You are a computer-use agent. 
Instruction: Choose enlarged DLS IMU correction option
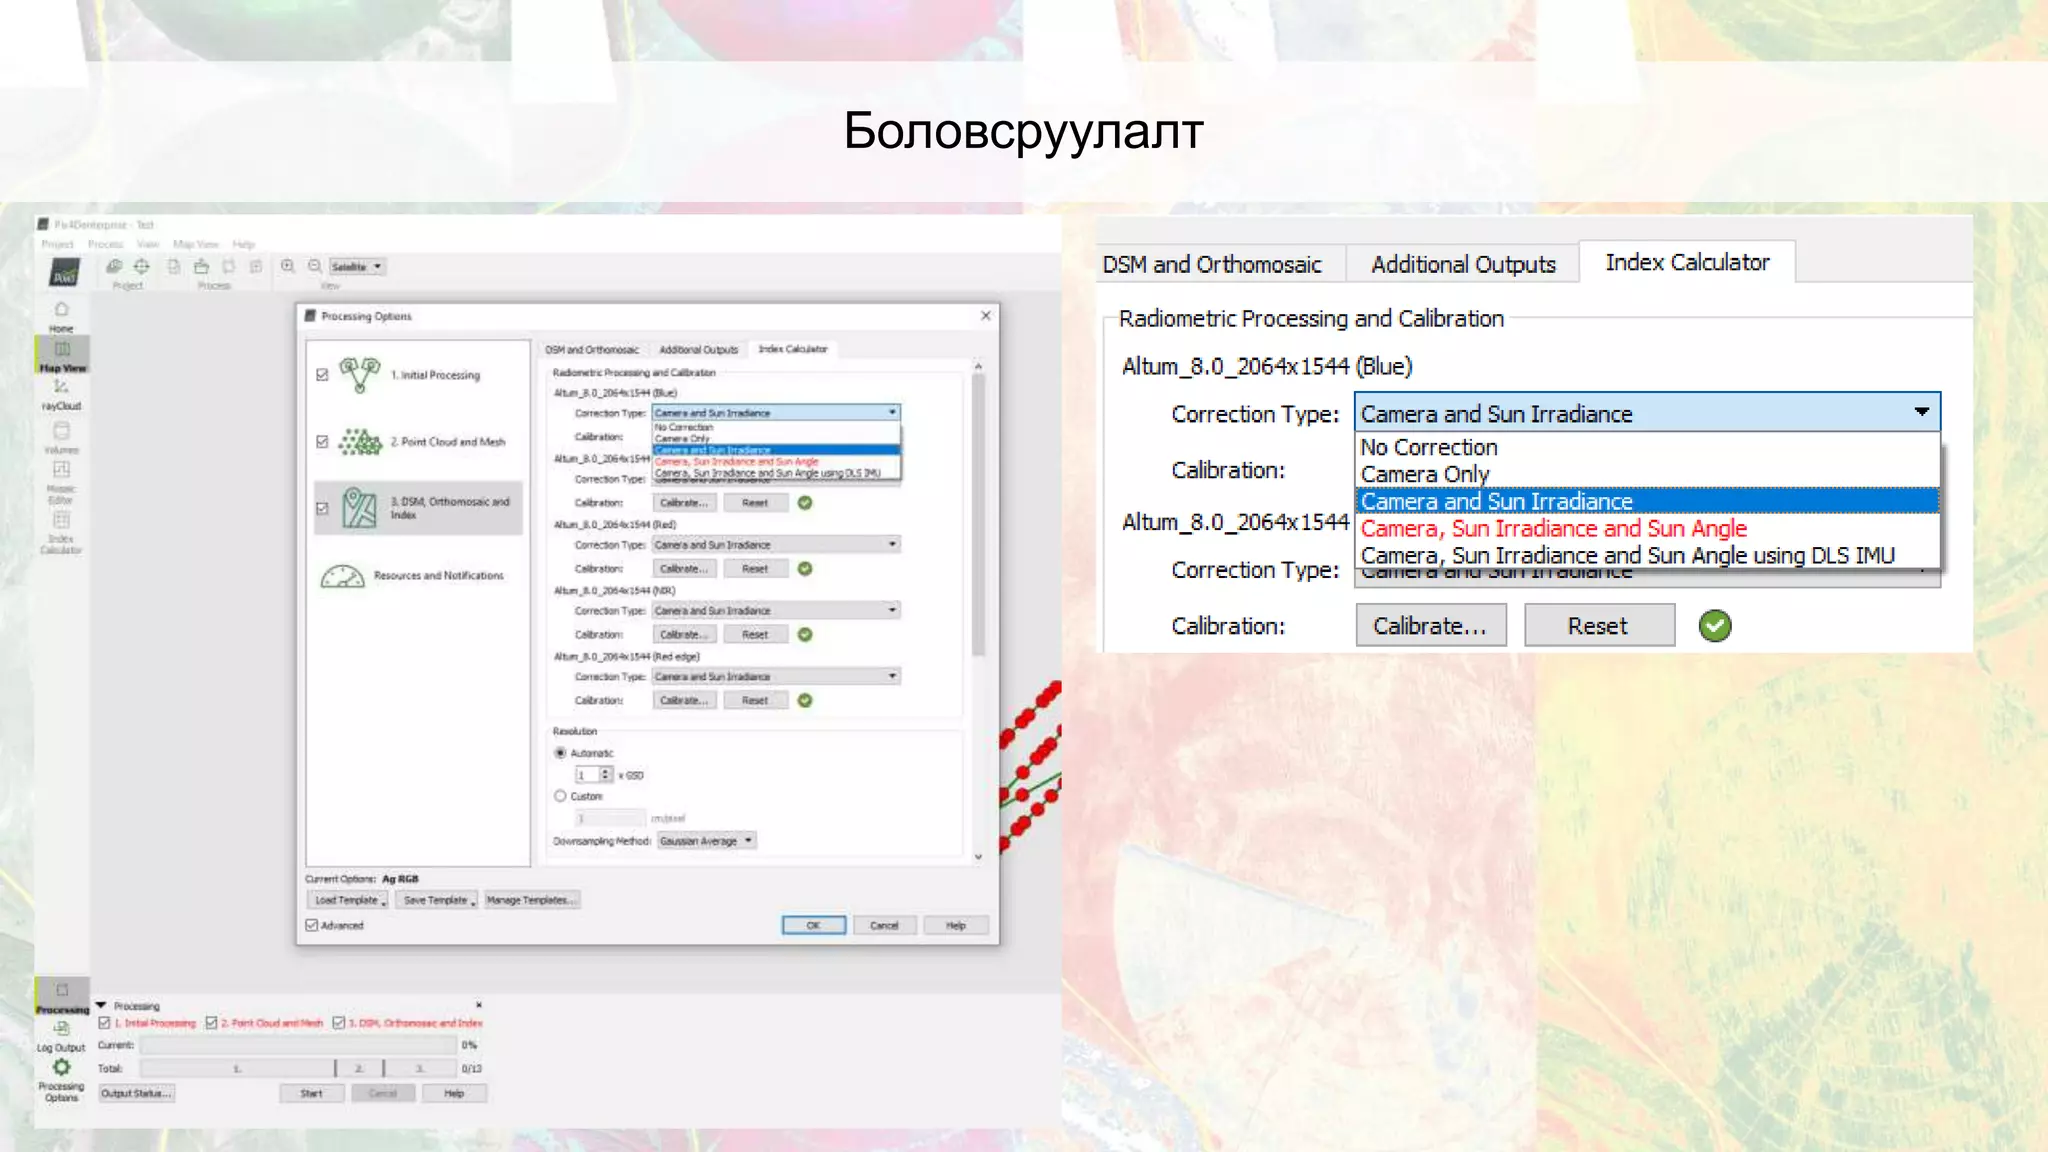pos(1647,555)
